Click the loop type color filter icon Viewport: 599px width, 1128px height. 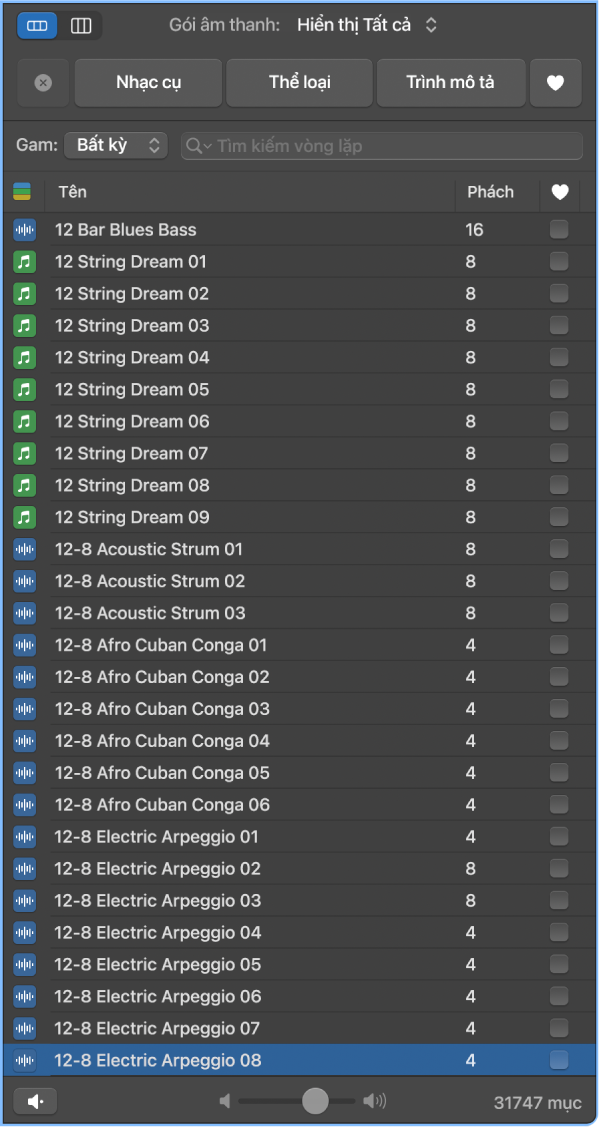22,192
